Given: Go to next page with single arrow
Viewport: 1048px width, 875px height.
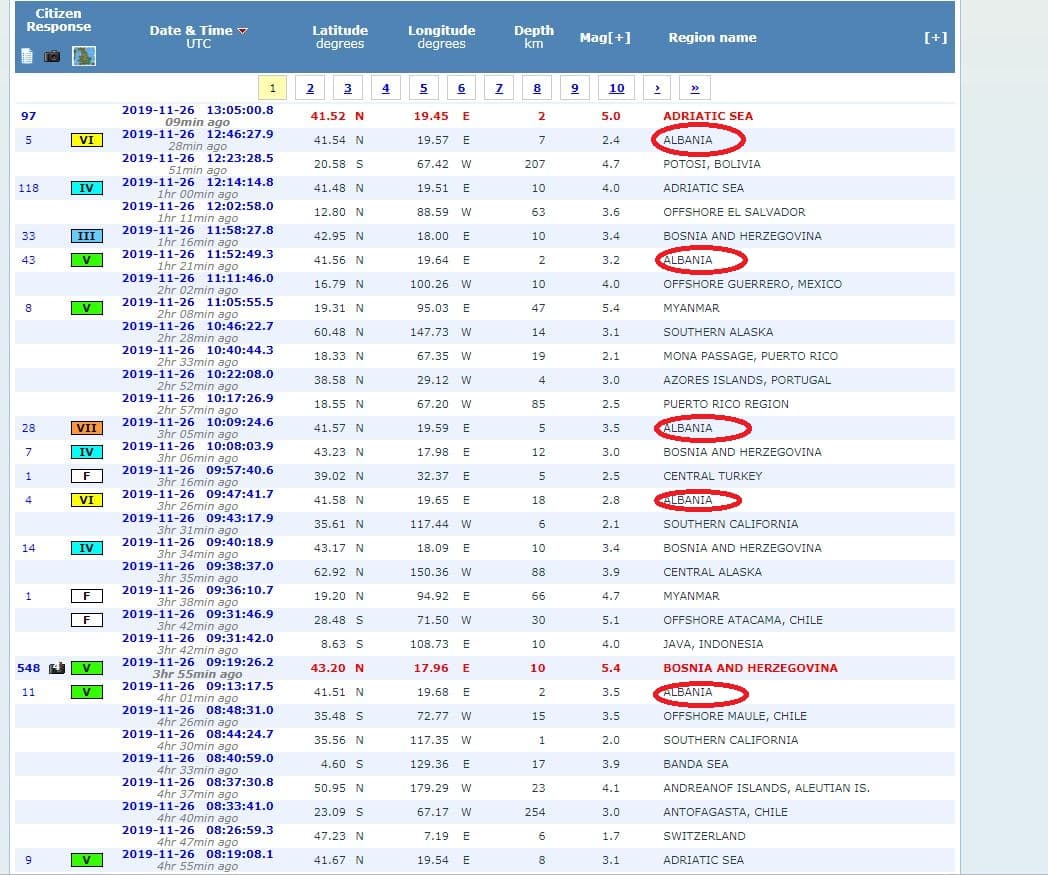Looking at the screenshot, I should 658,88.
